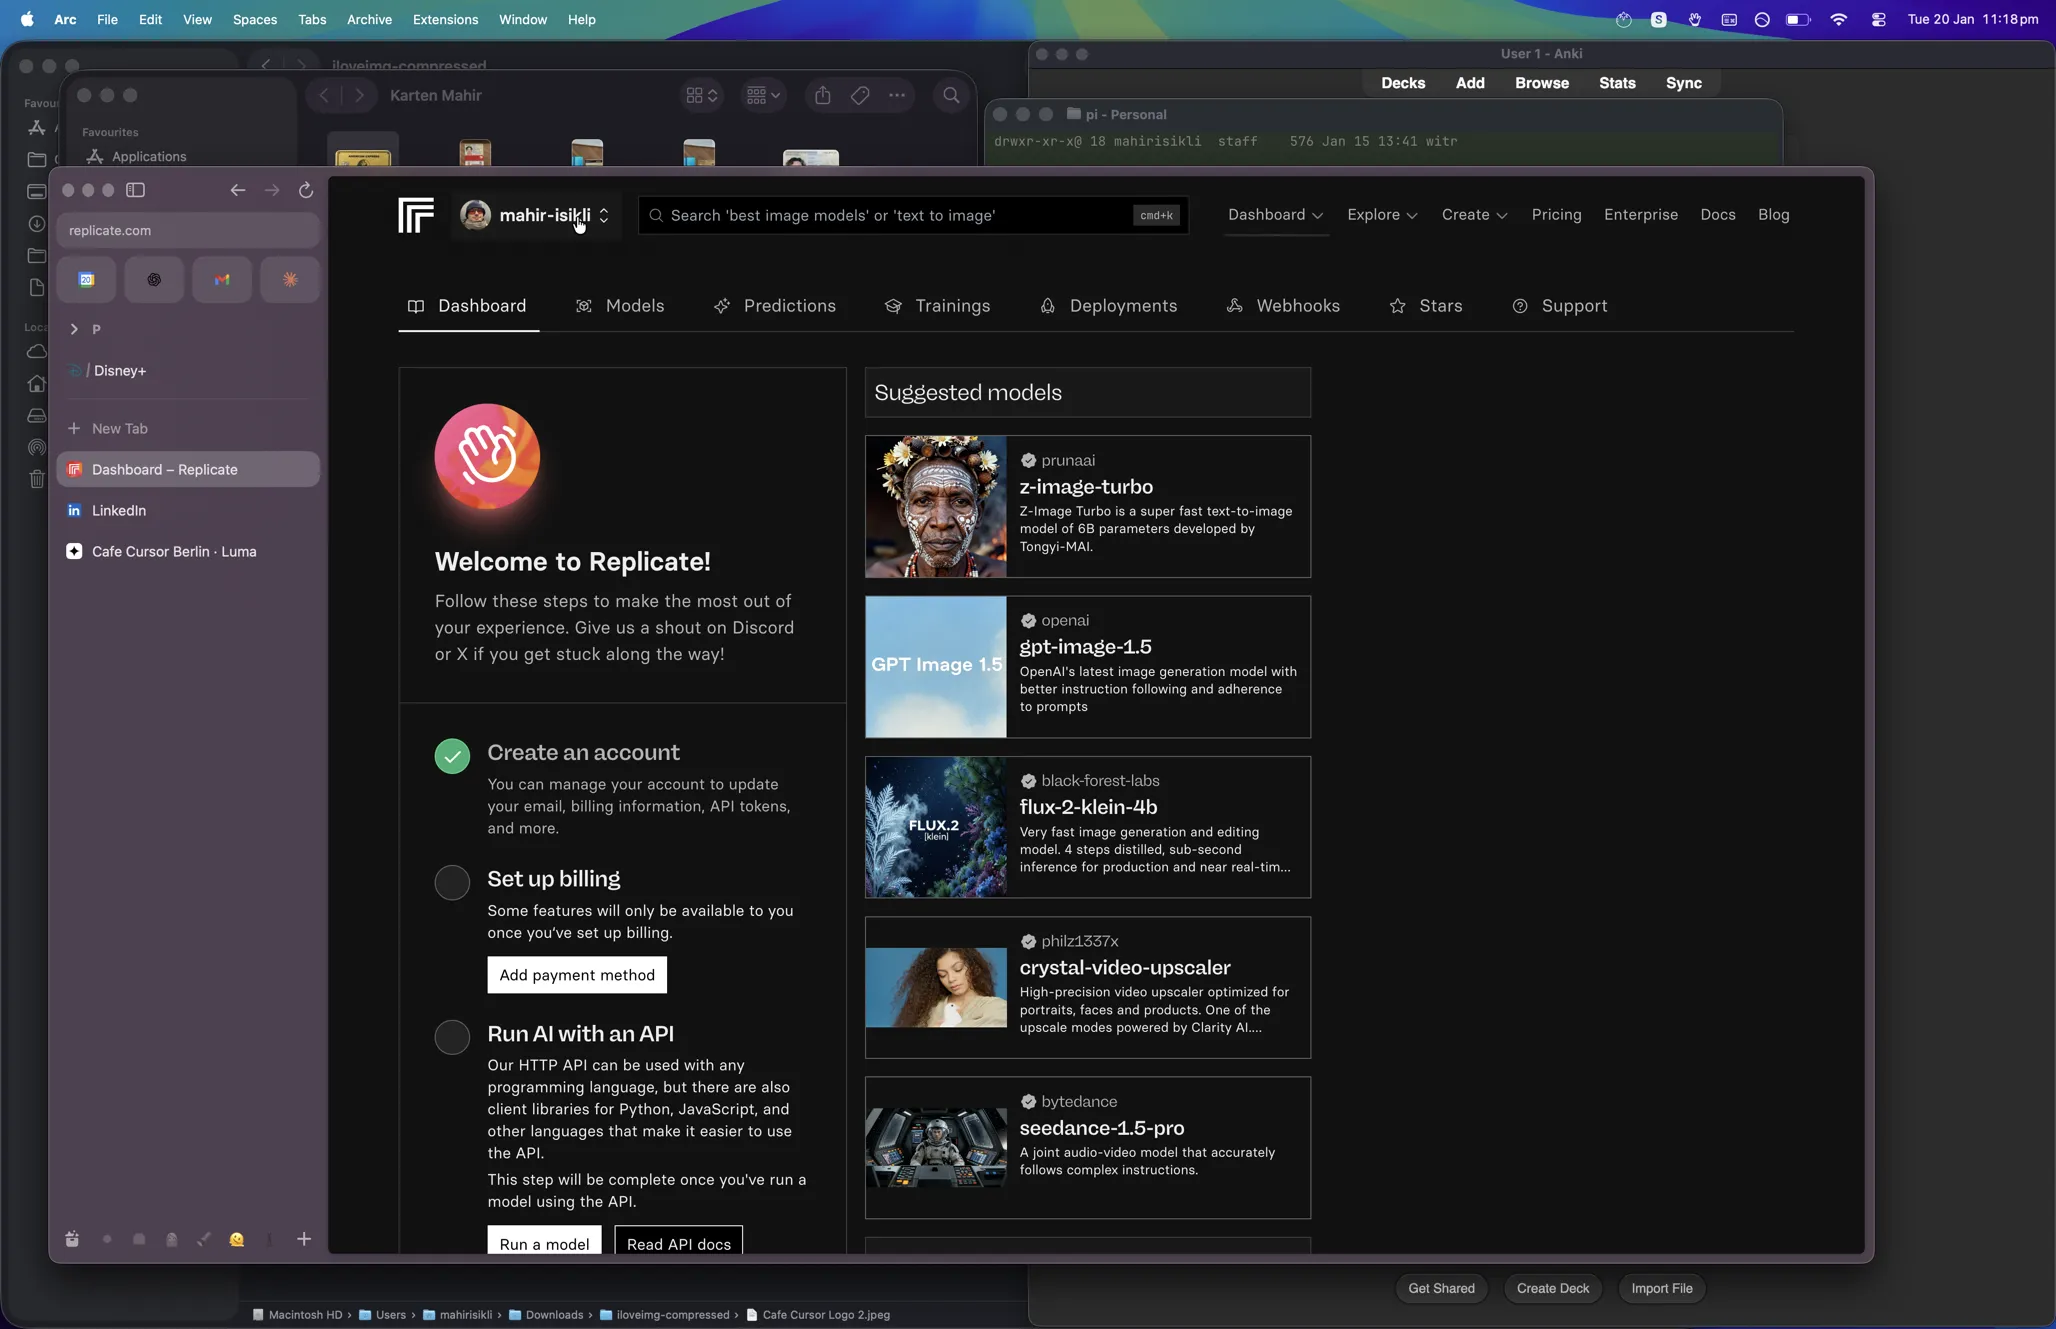Expand the 'P' folder in the Arc sidebar

coord(75,328)
